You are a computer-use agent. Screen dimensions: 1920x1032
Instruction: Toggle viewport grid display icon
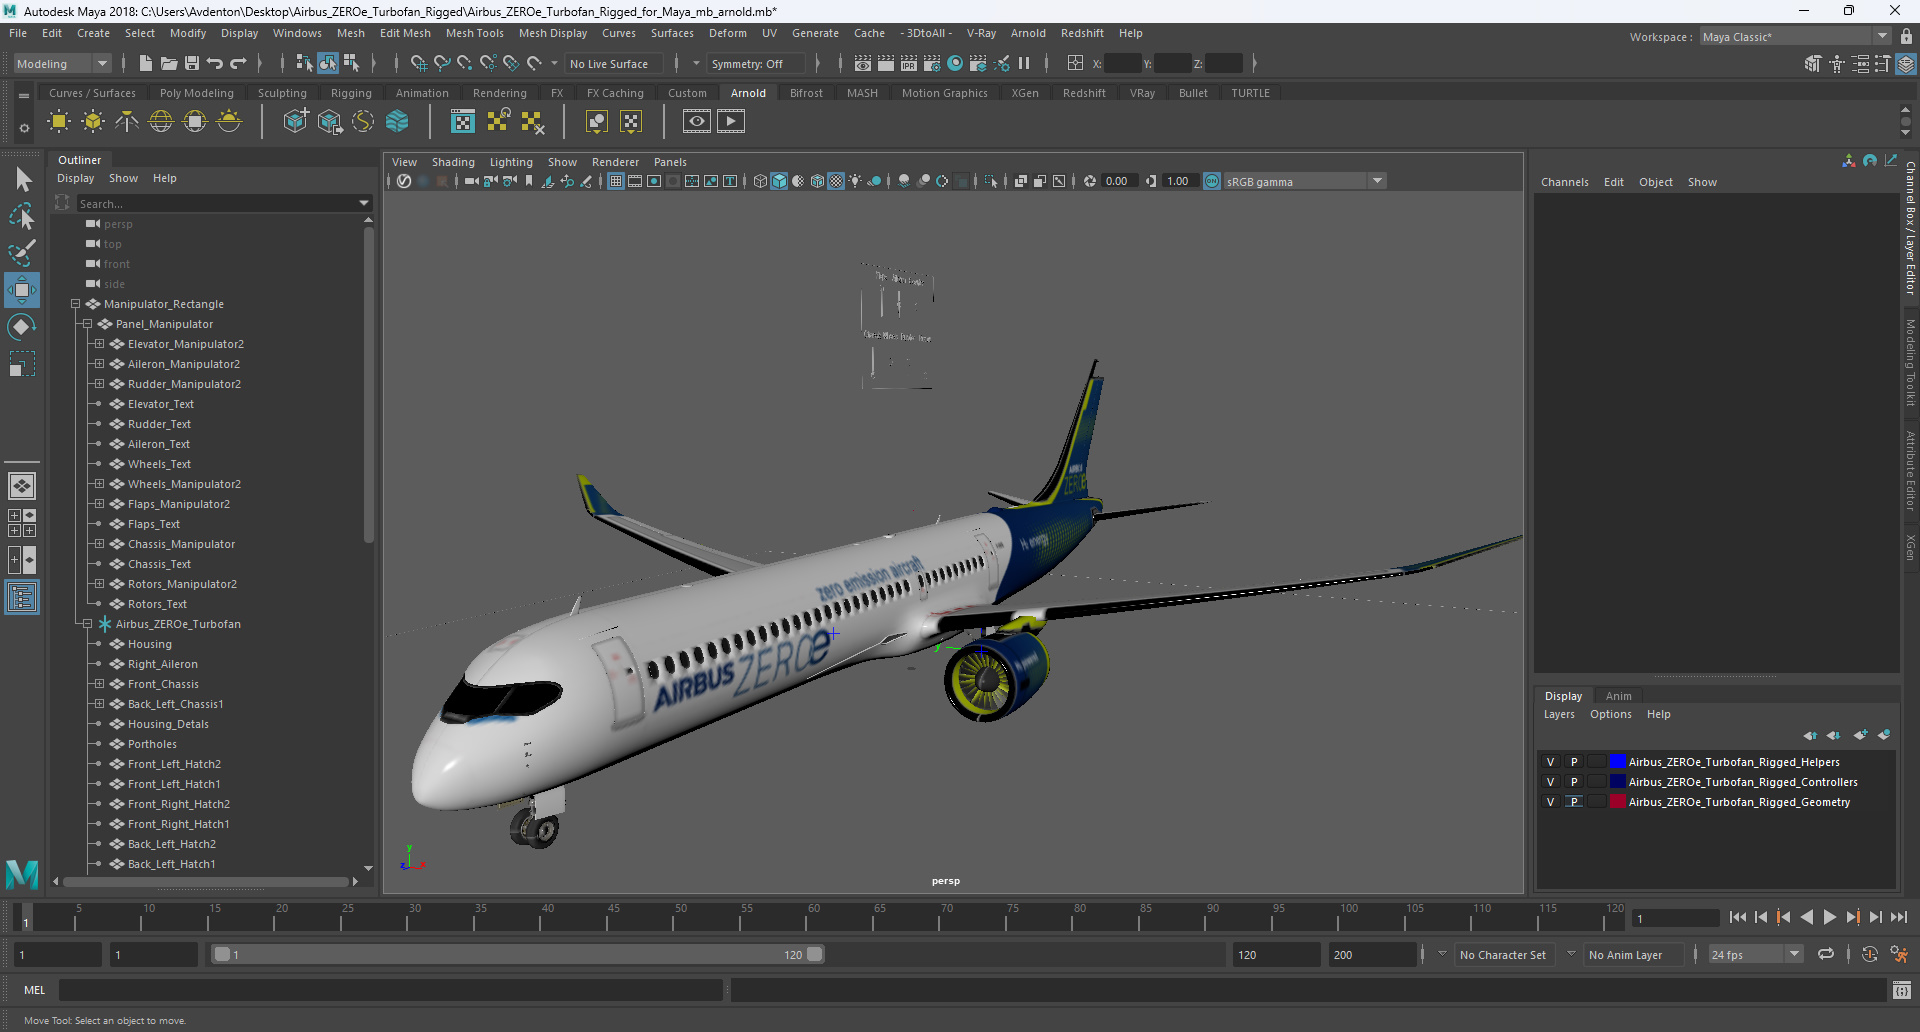coord(616,181)
